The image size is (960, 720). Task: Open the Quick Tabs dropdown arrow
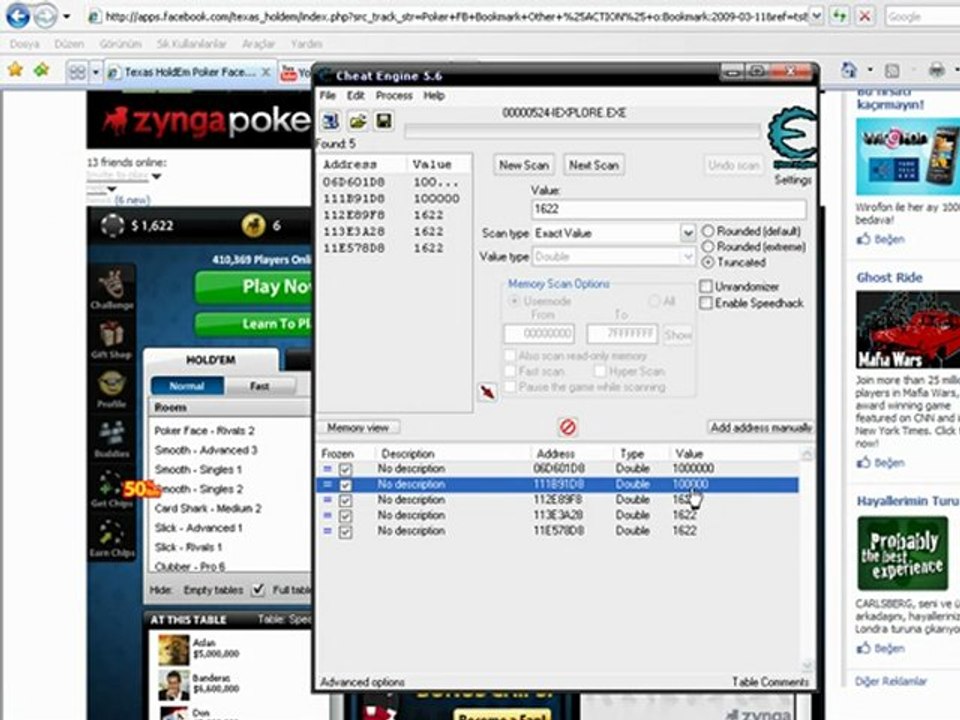coord(96,73)
